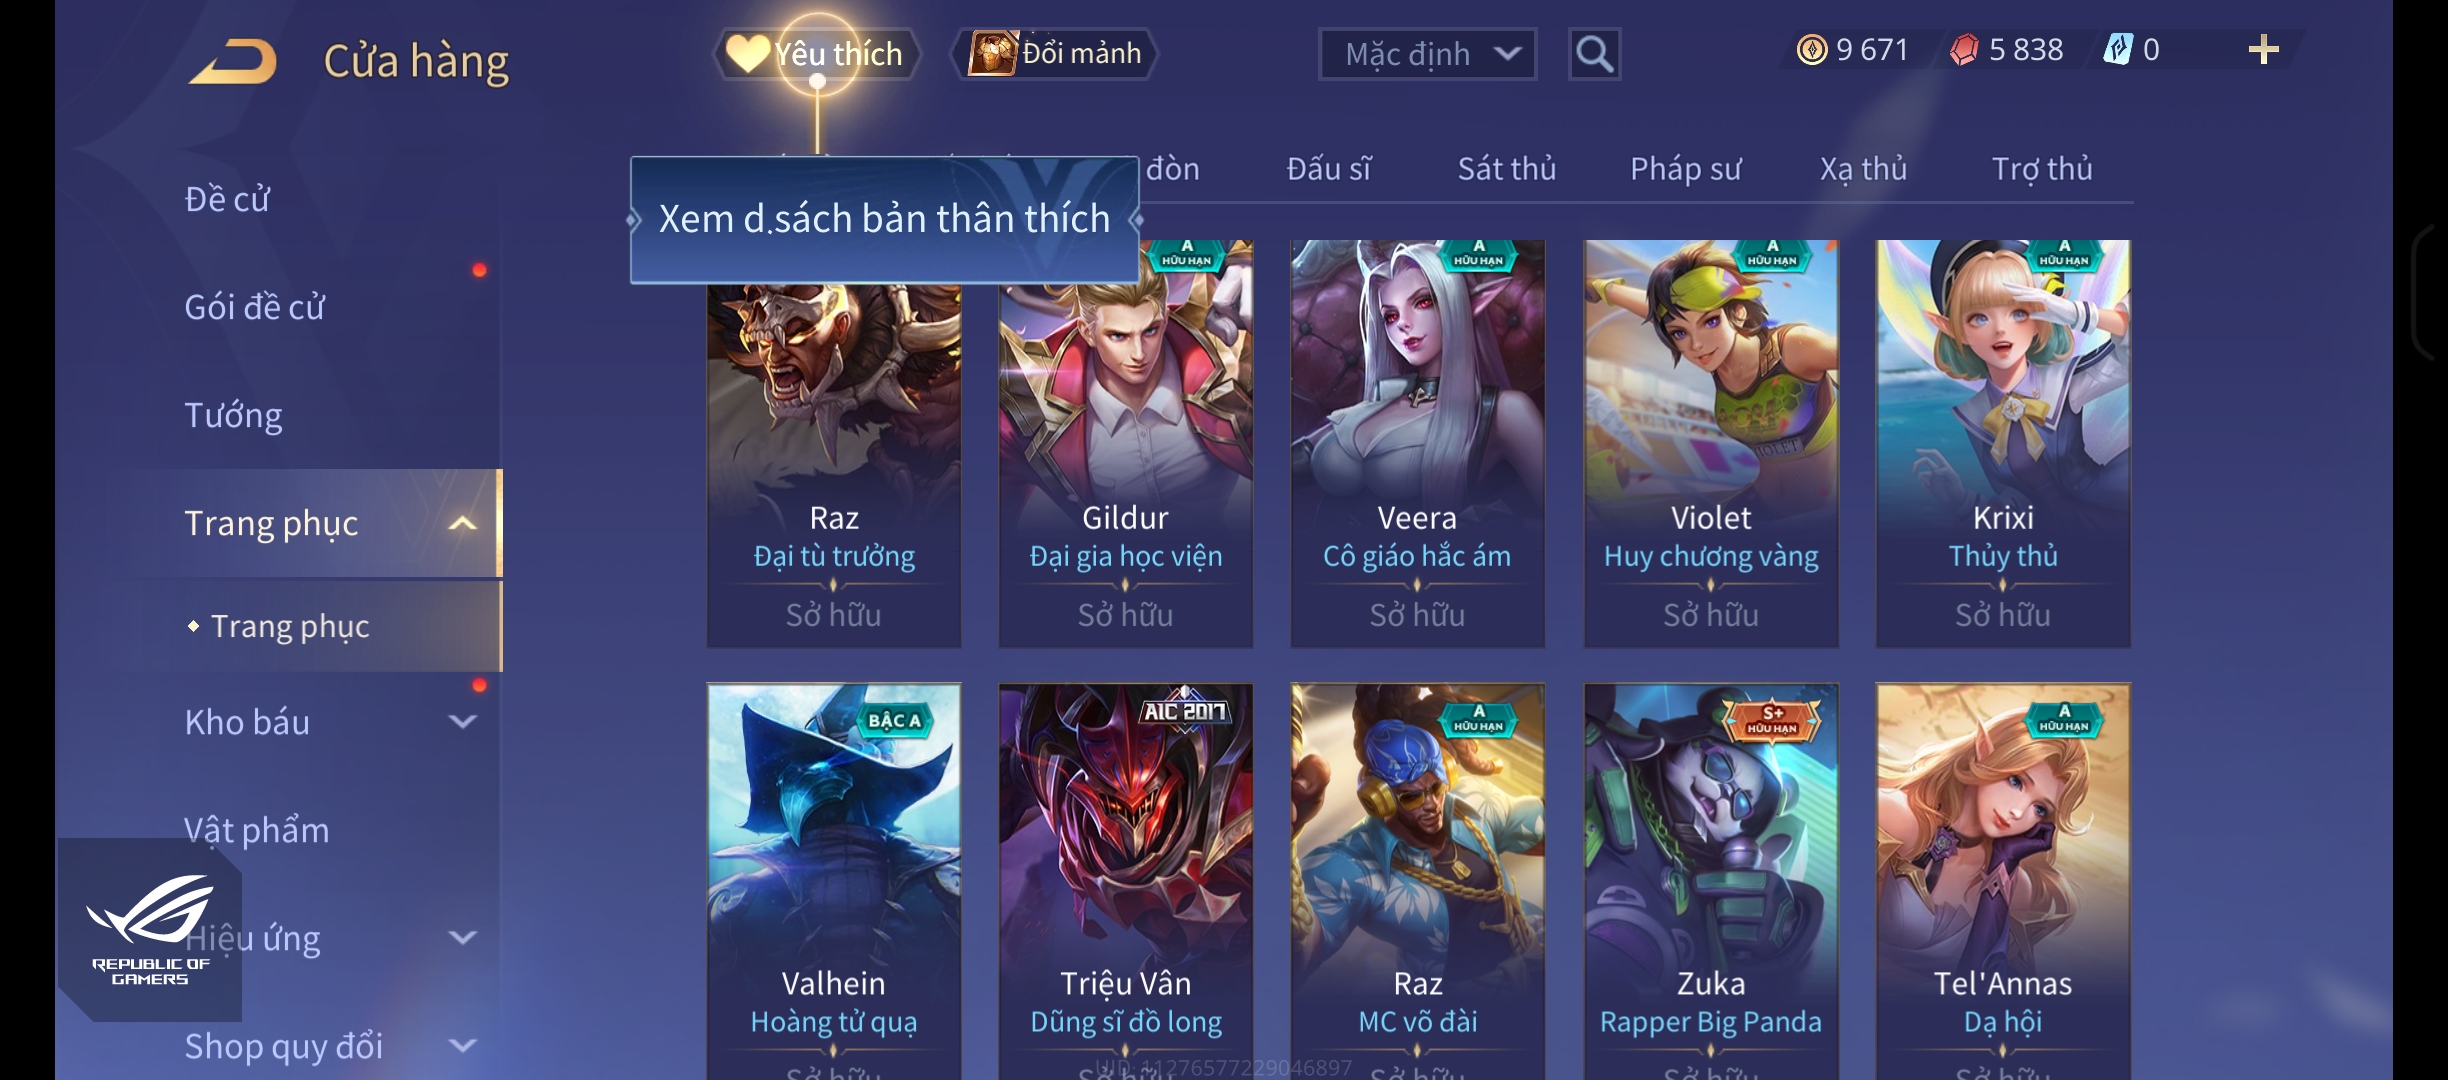This screenshot has height=1080, width=2448.
Task: Open Zuka Rapper Big Panda skin card
Action: point(1711,880)
